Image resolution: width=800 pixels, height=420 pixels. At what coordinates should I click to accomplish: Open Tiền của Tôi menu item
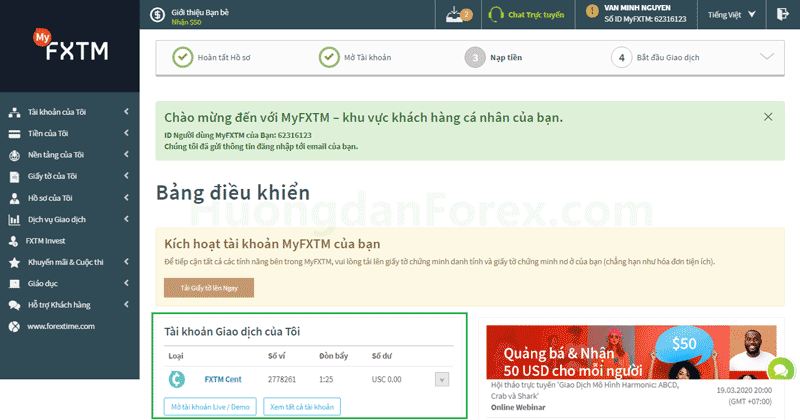48,134
